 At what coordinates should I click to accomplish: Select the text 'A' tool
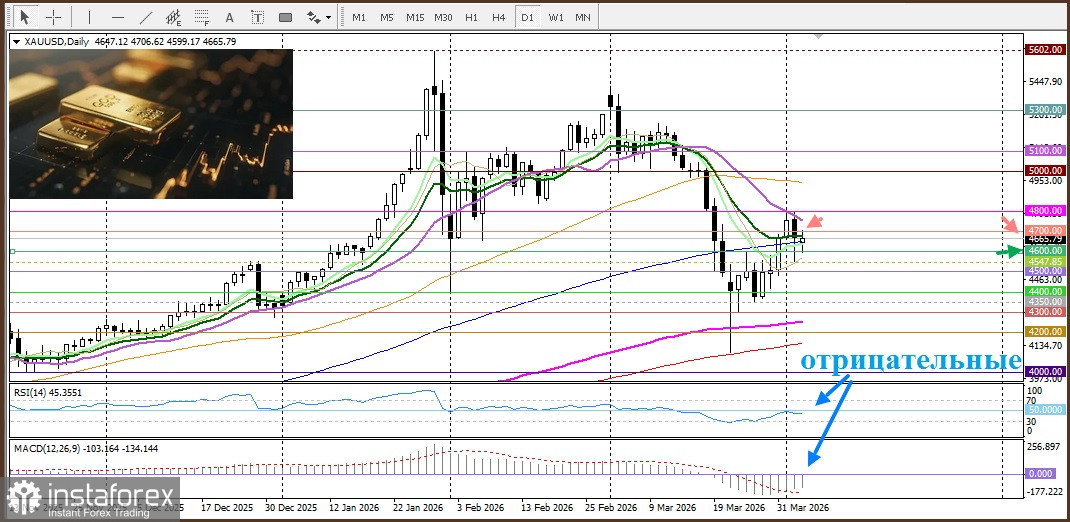tap(230, 17)
